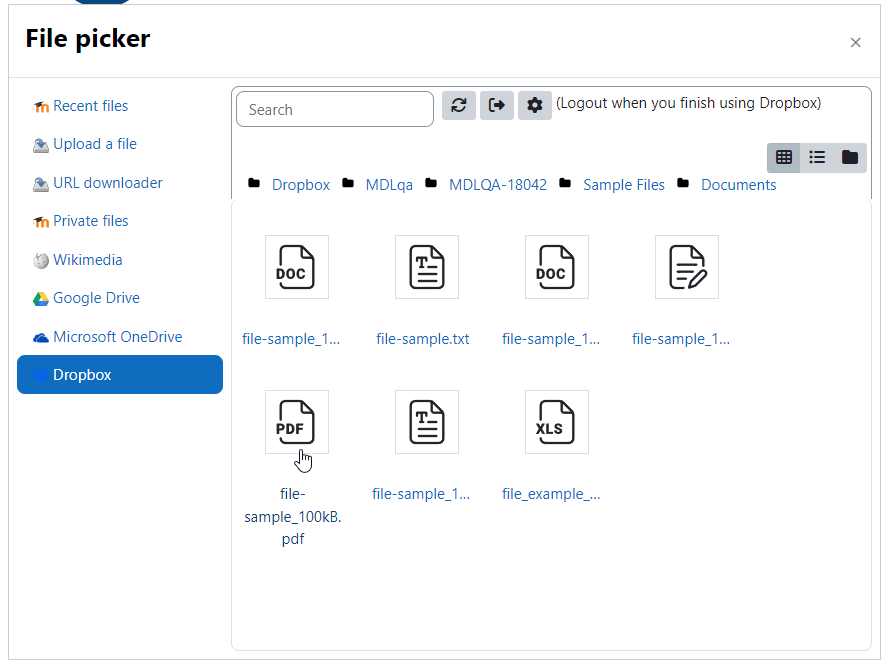The width and height of the screenshot is (895, 668).
Task: Switch to list details view
Action: pyautogui.click(x=817, y=158)
